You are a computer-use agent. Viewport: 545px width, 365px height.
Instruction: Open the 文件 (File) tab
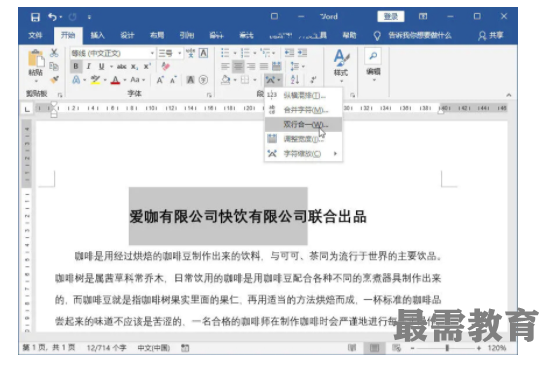[x=35, y=35]
